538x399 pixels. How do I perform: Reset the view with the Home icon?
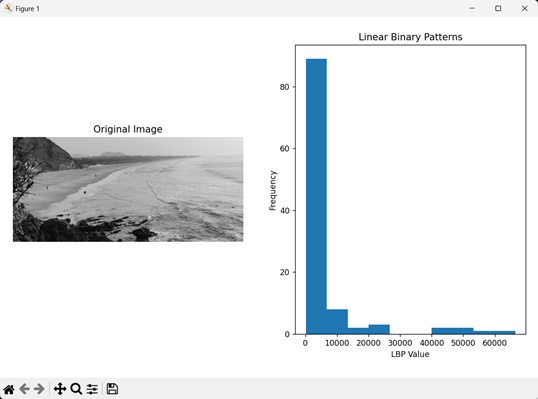coord(9,389)
